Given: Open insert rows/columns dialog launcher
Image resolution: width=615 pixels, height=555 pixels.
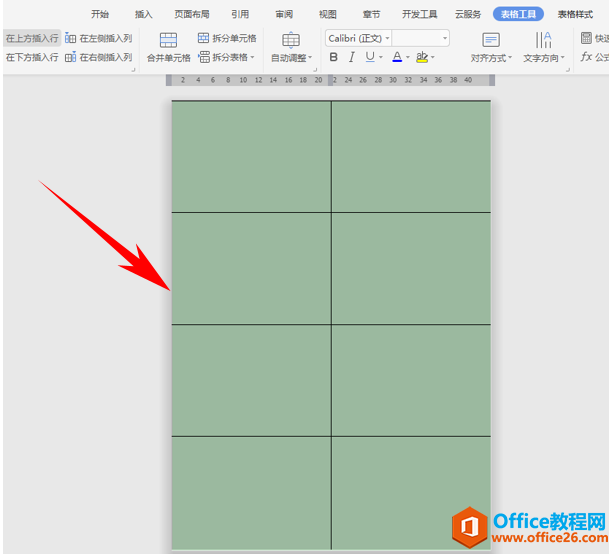Looking at the screenshot, I should [133, 70].
